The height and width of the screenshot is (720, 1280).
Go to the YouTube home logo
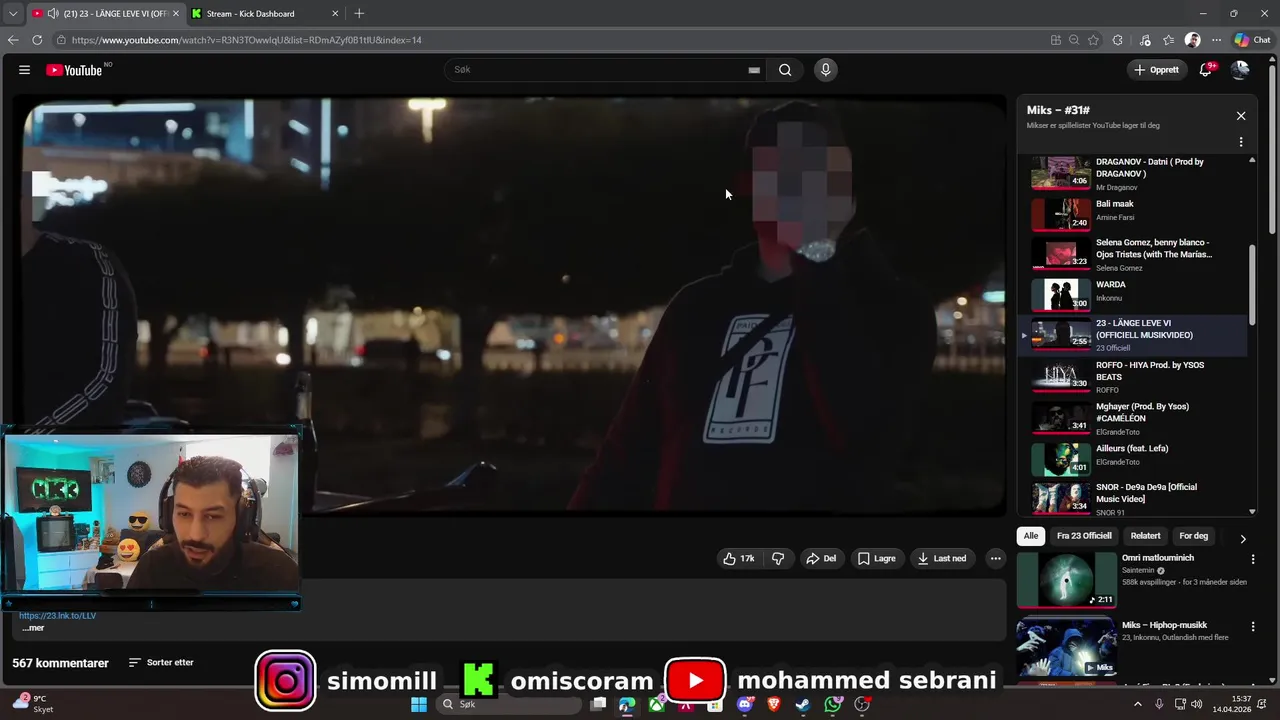point(75,70)
